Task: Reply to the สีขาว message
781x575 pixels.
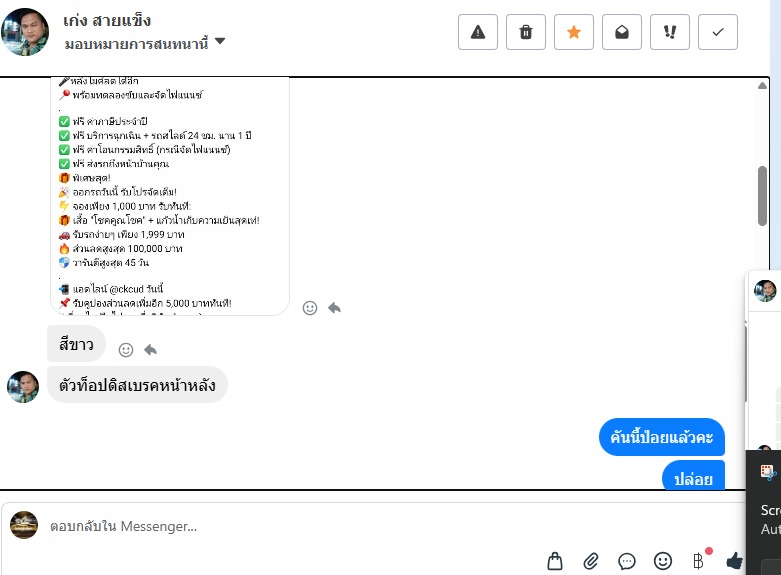Action: [x=150, y=350]
